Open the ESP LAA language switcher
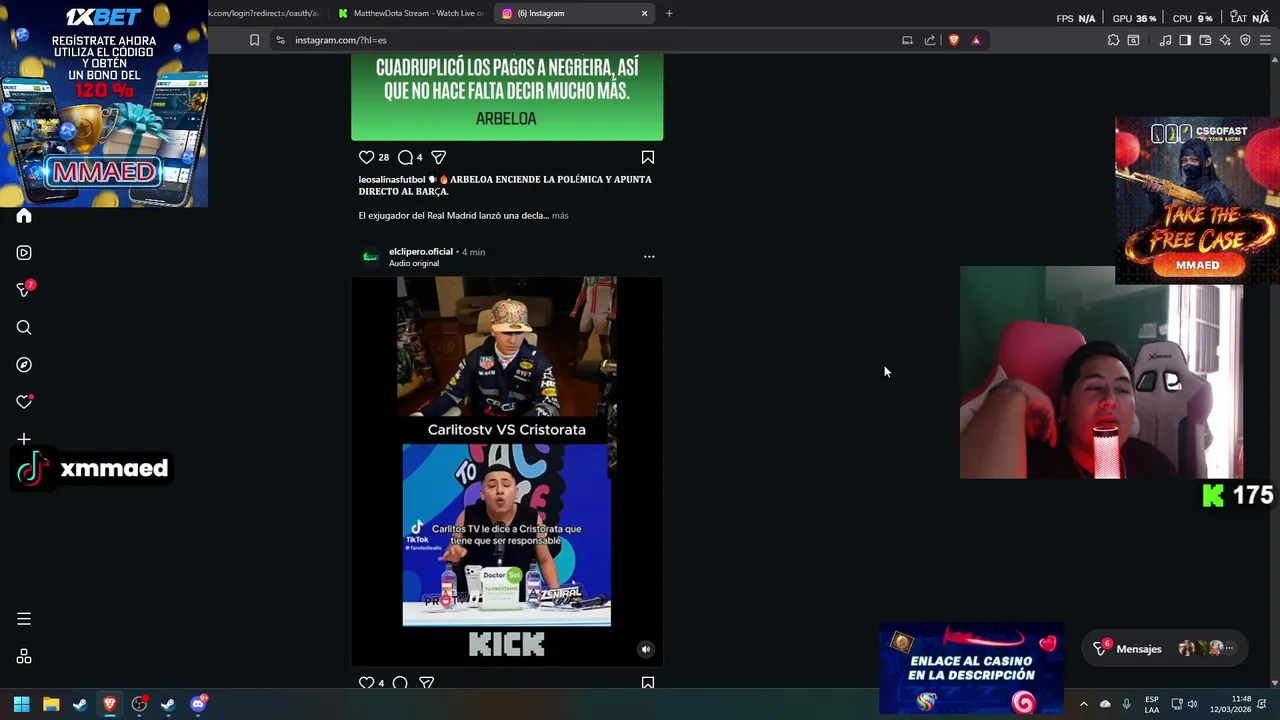This screenshot has width=1280, height=720. click(1152, 704)
